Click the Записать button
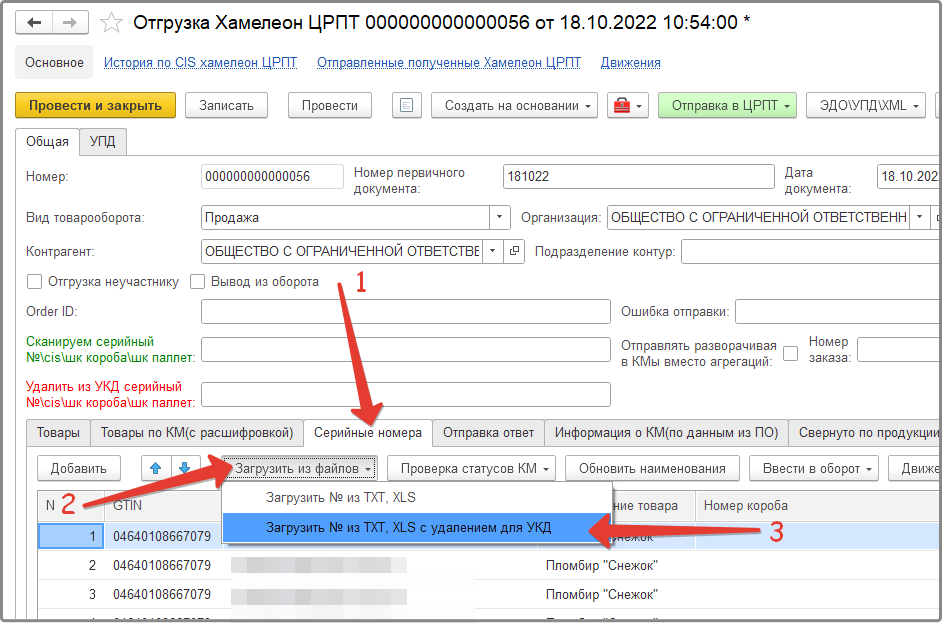 [x=226, y=106]
